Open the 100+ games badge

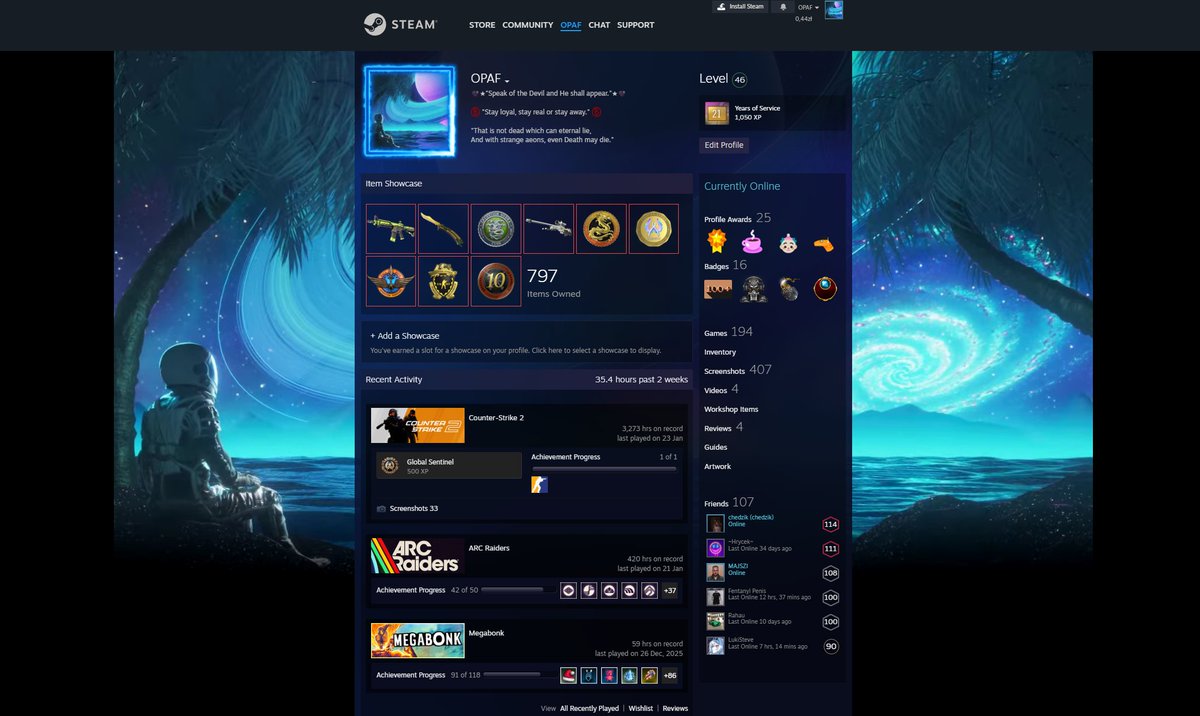(x=717, y=289)
